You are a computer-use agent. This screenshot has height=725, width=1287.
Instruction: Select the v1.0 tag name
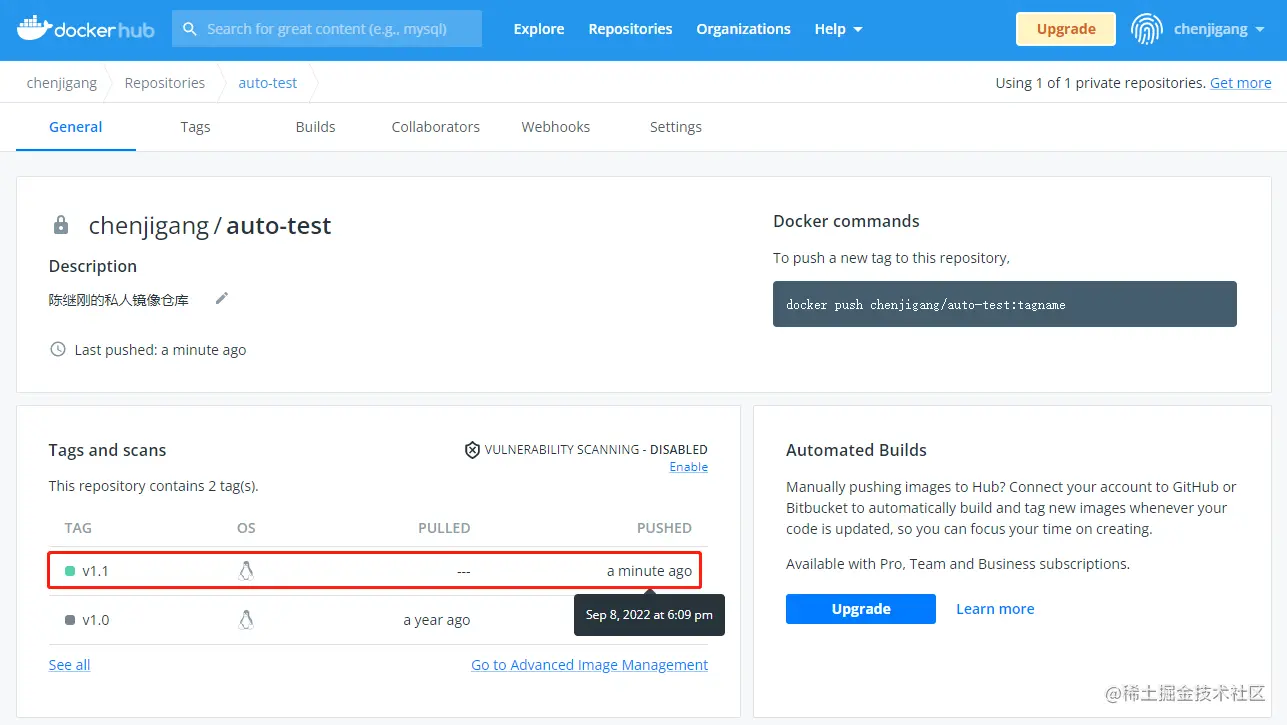pos(95,620)
